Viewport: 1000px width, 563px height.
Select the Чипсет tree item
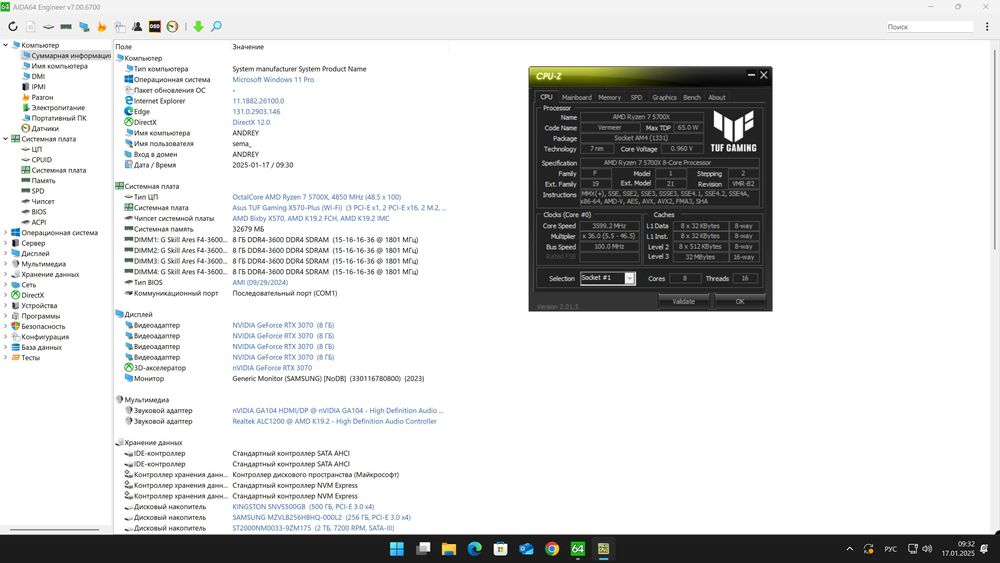click(43, 201)
